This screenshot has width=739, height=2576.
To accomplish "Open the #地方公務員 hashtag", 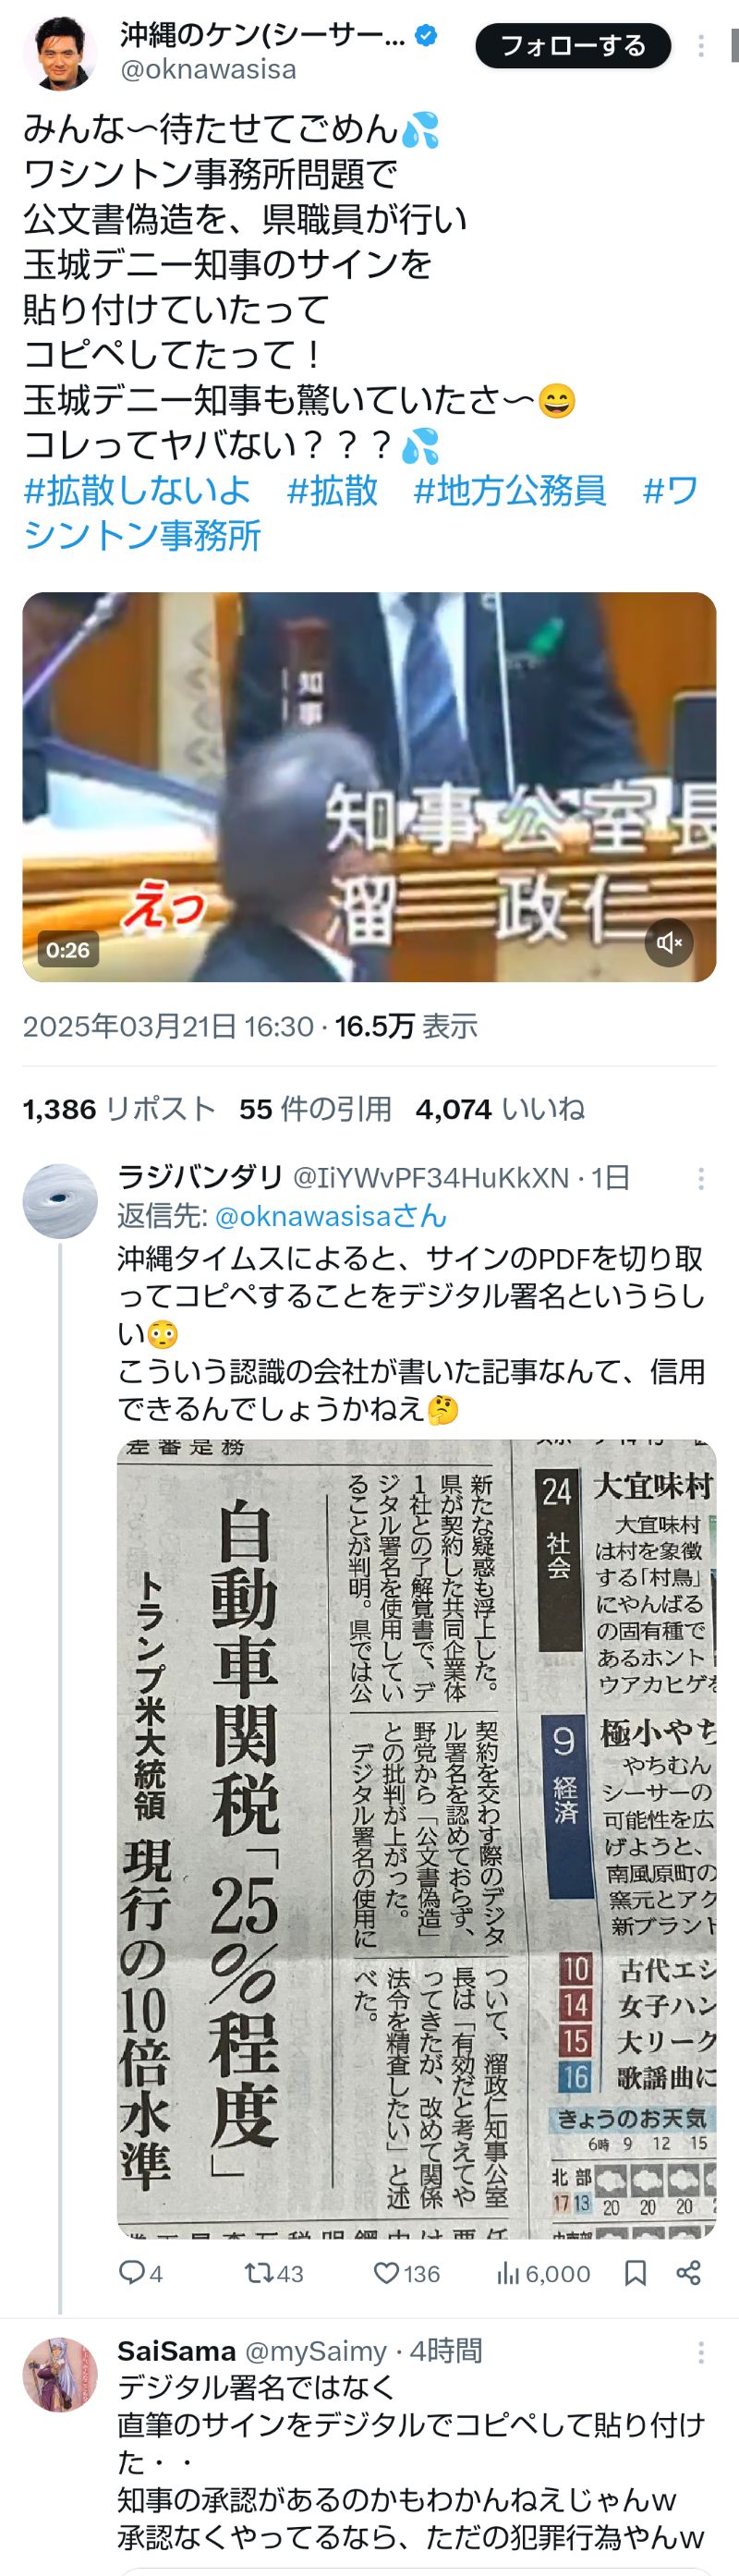I will pos(510,490).
